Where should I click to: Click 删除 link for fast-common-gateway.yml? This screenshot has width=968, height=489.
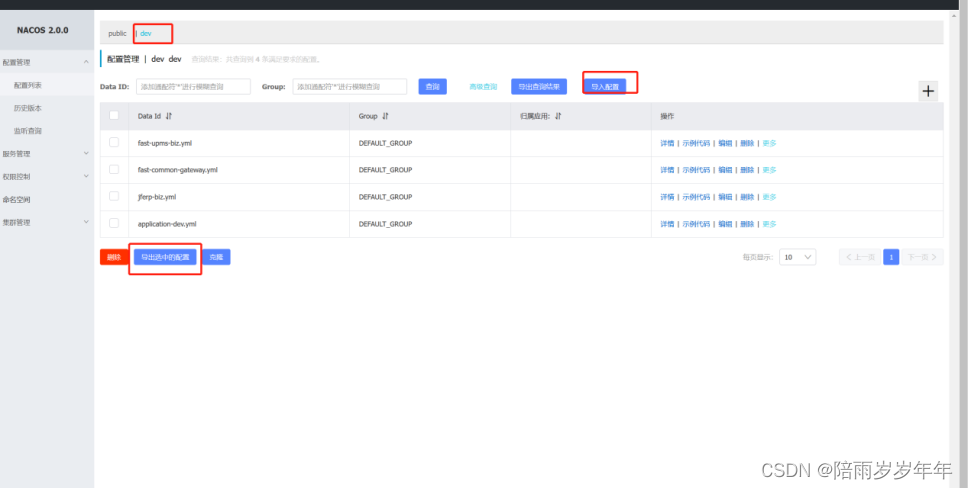[747, 170]
